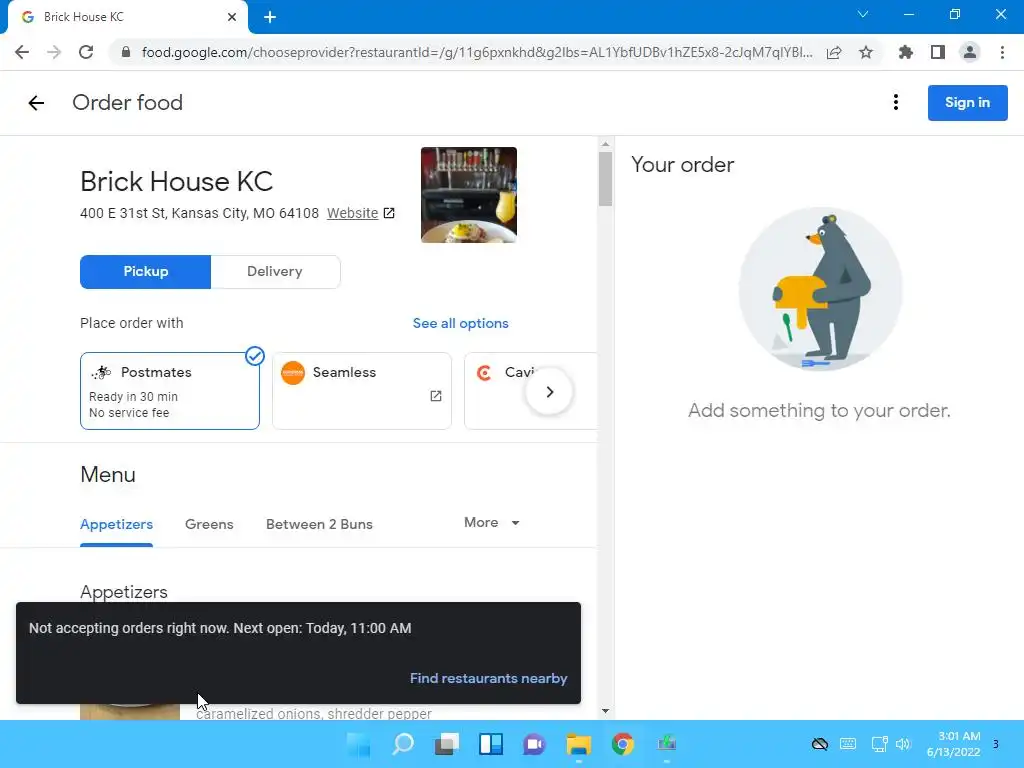
Task: Bookmark this page with the star icon
Action: click(x=866, y=52)
